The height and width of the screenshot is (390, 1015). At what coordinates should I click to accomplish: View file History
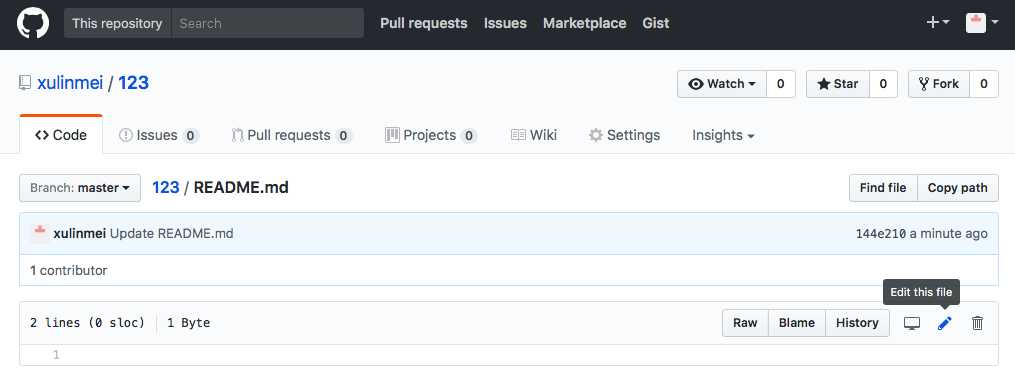click(857, 323)
